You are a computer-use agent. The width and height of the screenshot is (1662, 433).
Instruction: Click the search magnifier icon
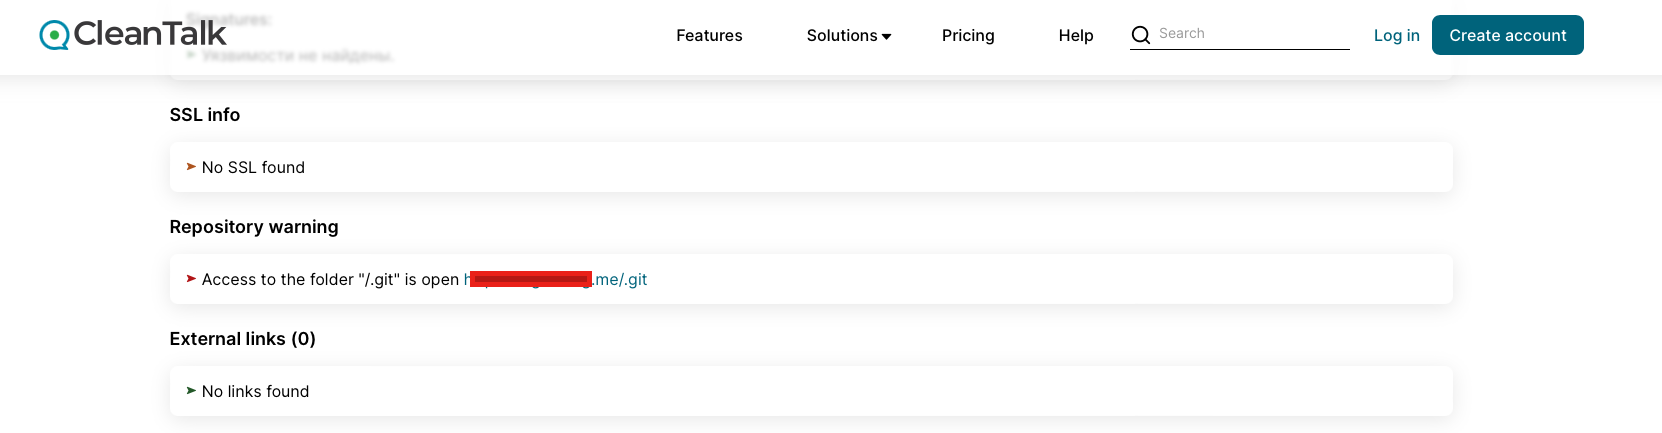click(1140, 35)
